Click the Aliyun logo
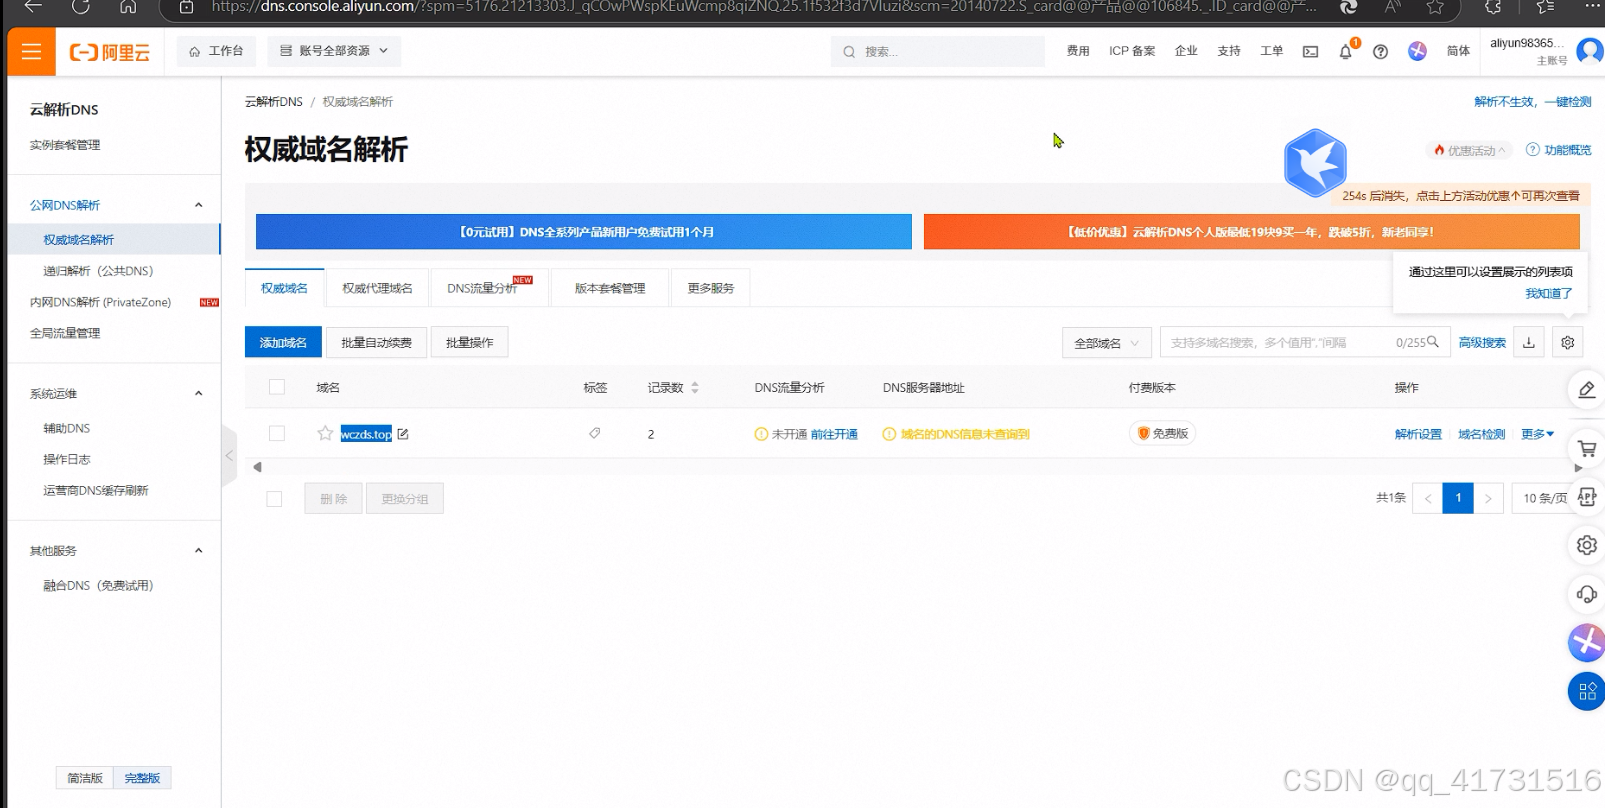The image size is (1605, 808). point(110,52)
